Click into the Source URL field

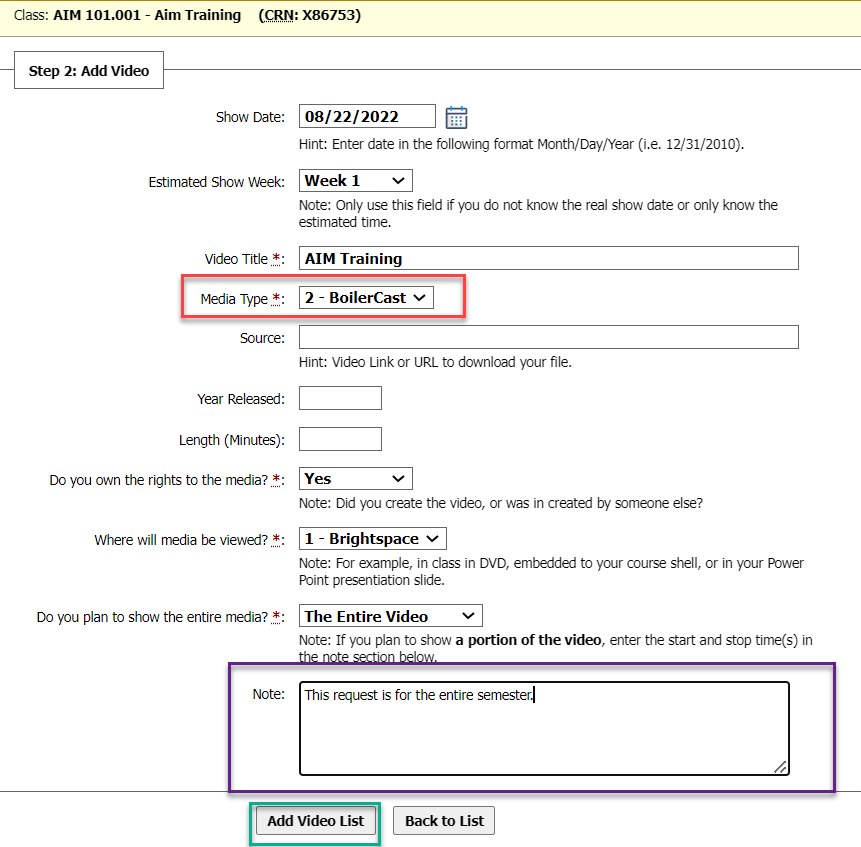[548, 337]
